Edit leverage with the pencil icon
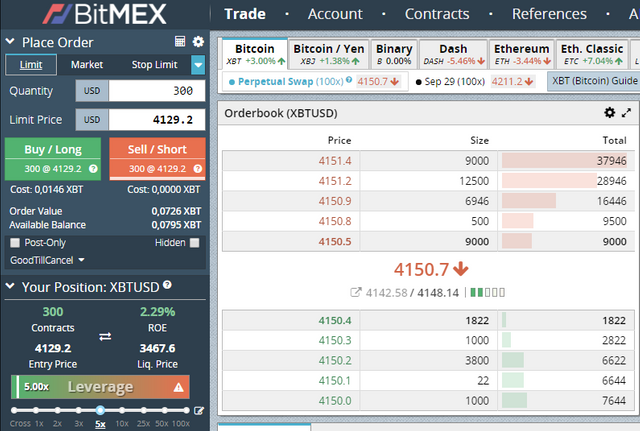Image resolution: width=640 pixels, height=431 pixels. 199,411
